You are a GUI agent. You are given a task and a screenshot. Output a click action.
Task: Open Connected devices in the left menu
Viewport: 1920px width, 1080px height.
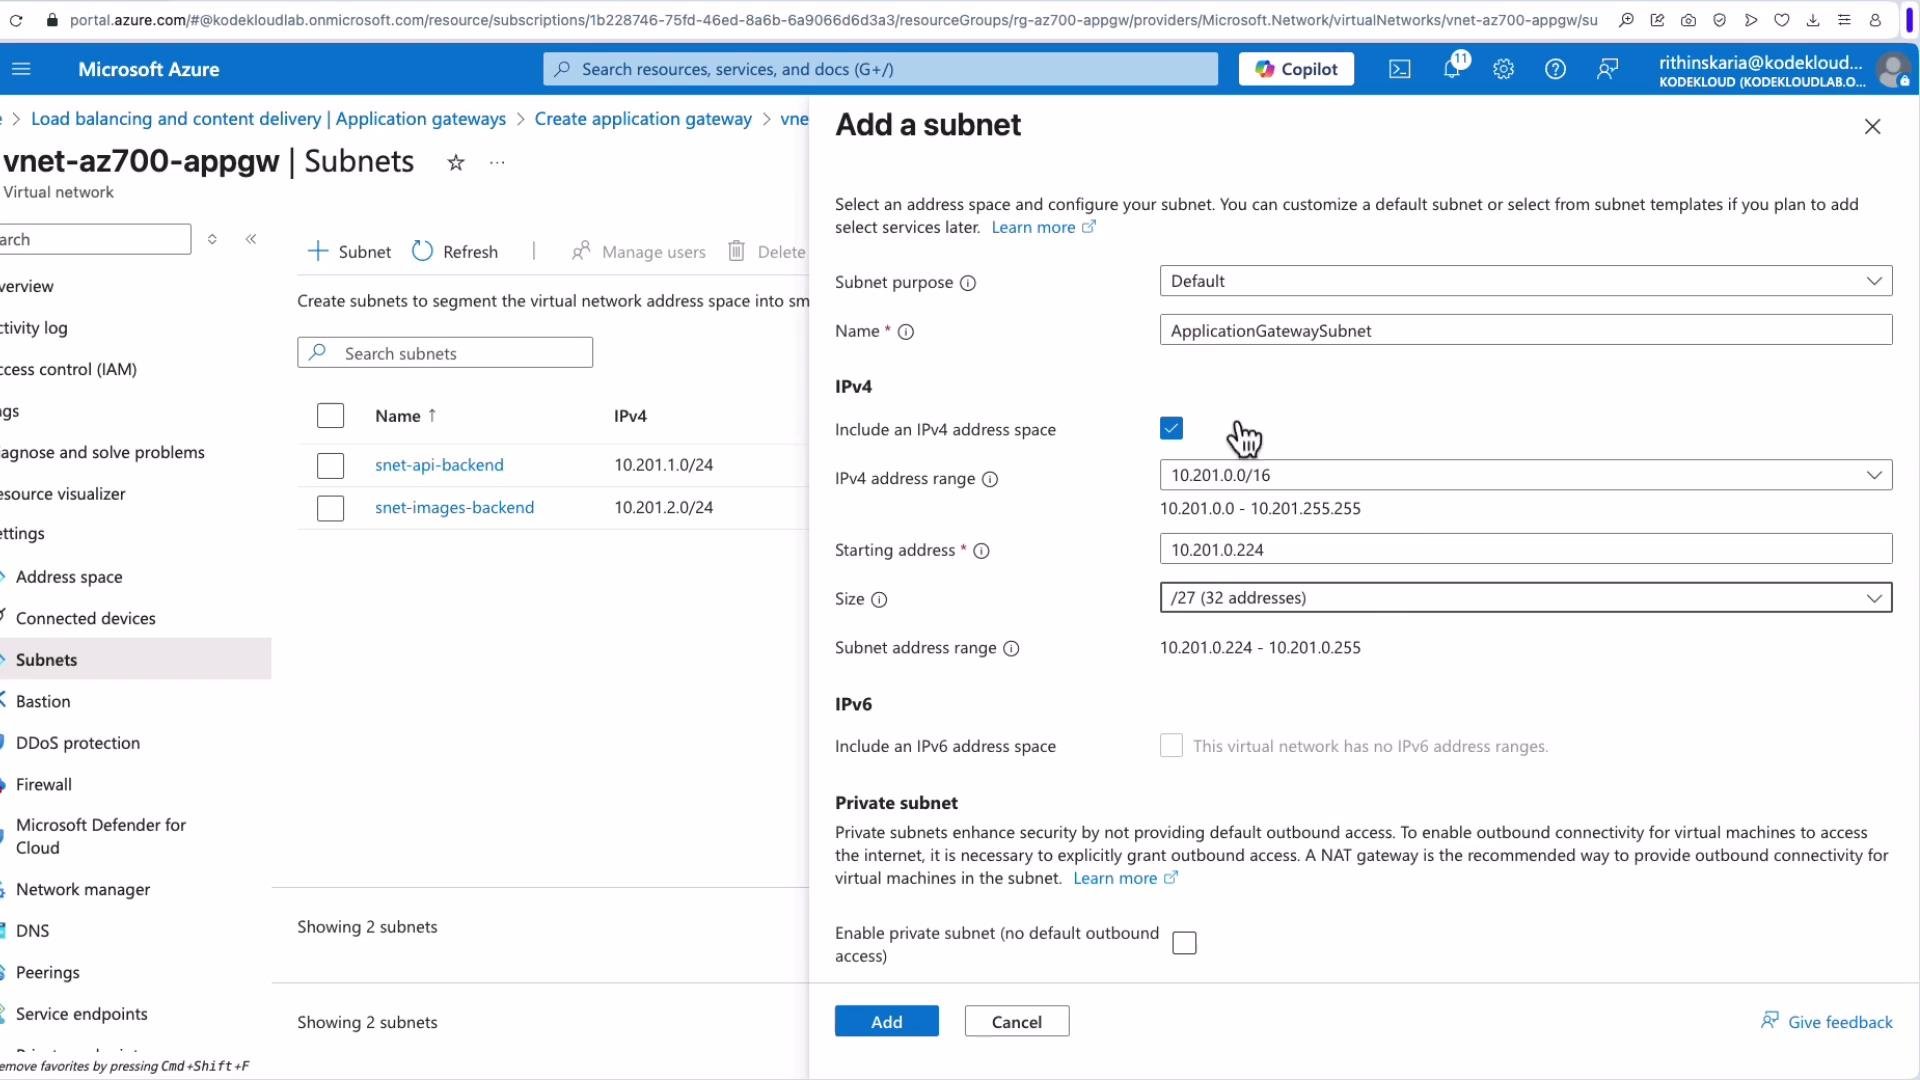tap(86, 619)
